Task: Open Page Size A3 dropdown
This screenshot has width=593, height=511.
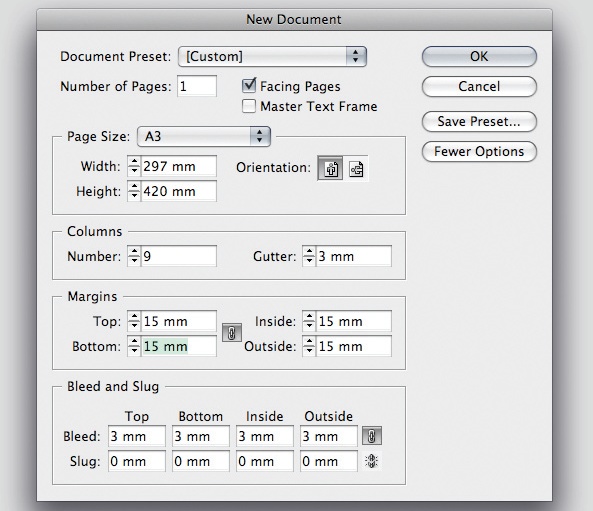Action: pos(204,136)
